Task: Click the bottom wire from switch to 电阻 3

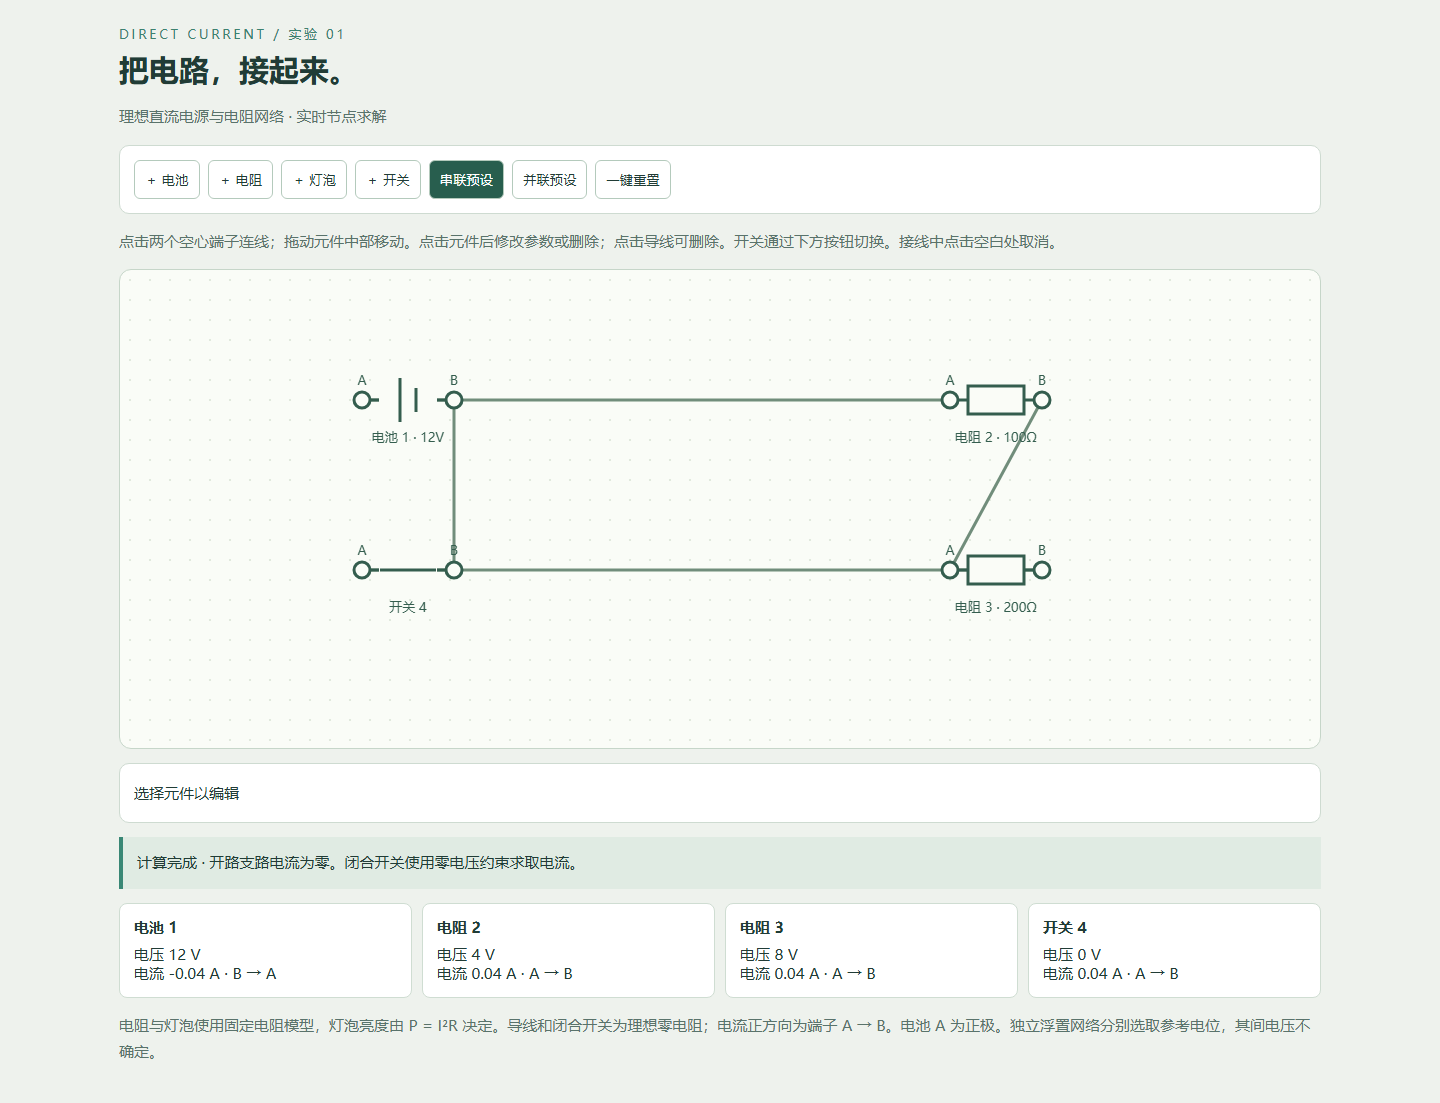Action: (x=700, y=570)
